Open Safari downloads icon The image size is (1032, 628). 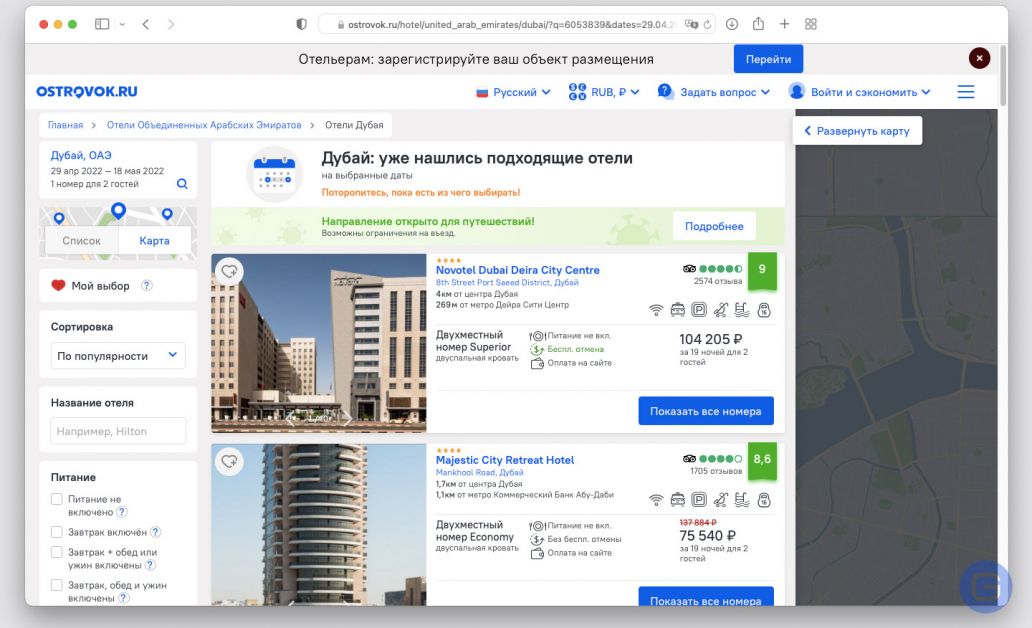click(x=732, y=24)
